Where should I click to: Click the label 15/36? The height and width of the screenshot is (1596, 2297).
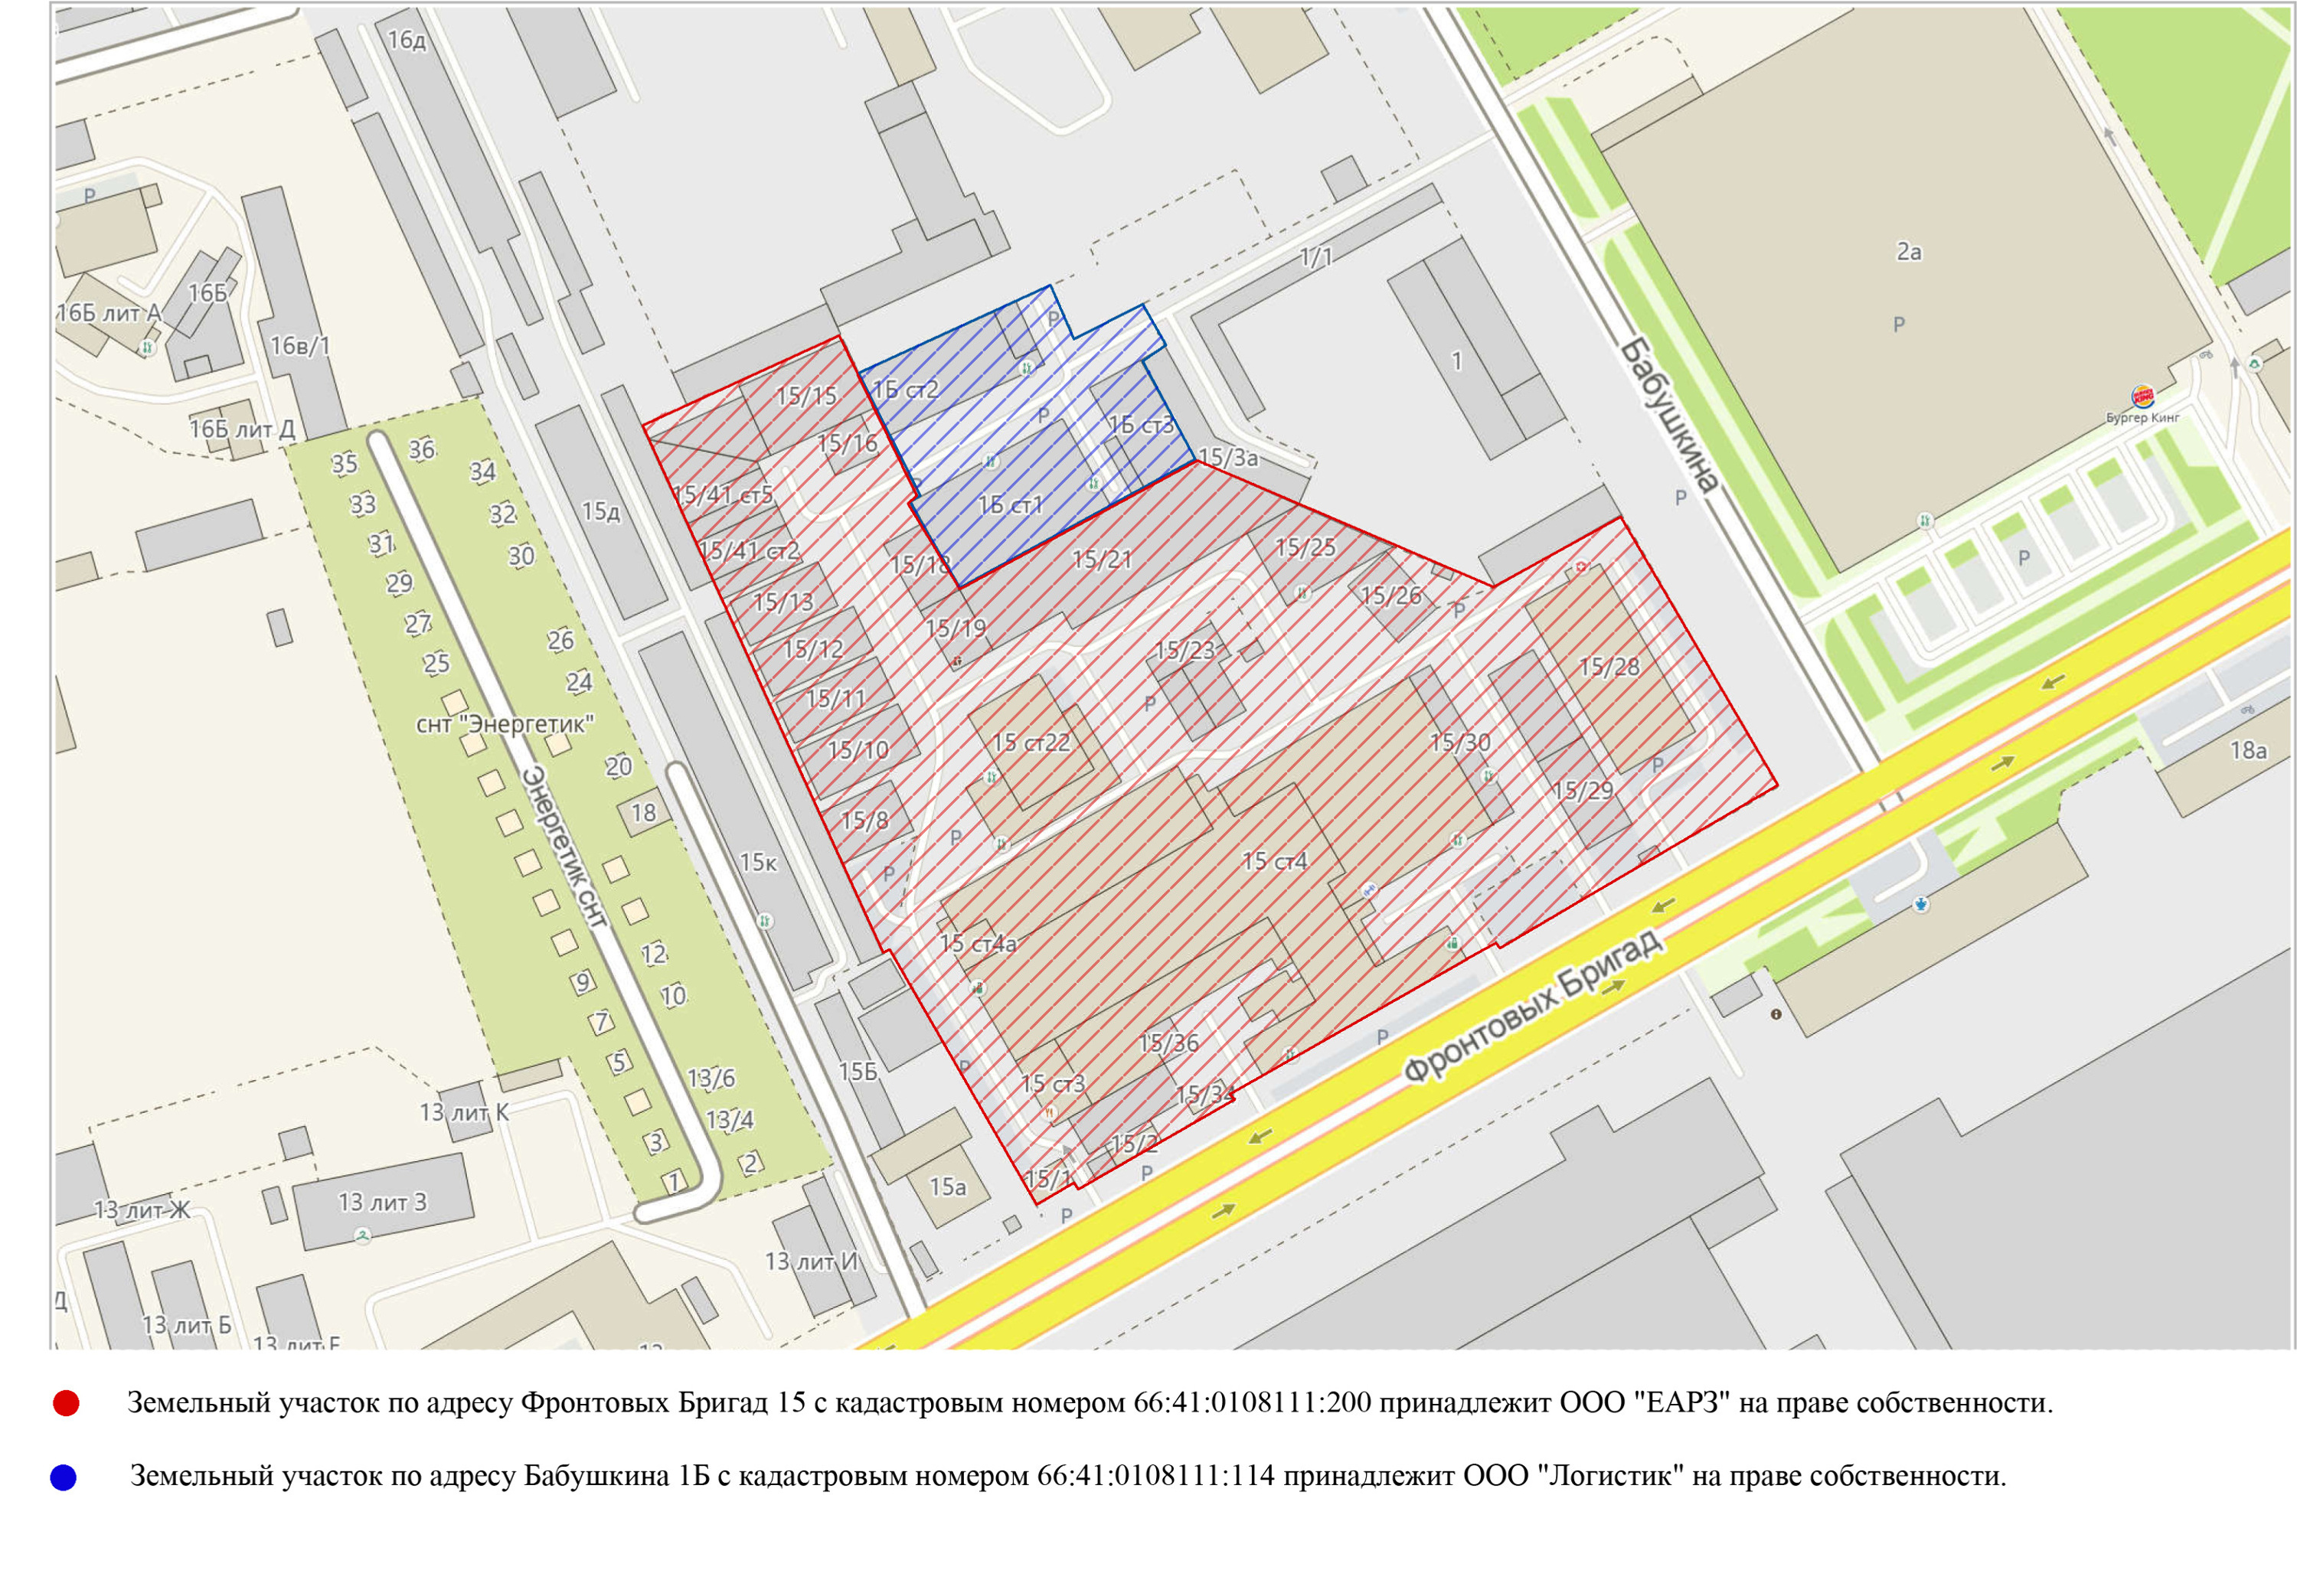(1168, 1043)
